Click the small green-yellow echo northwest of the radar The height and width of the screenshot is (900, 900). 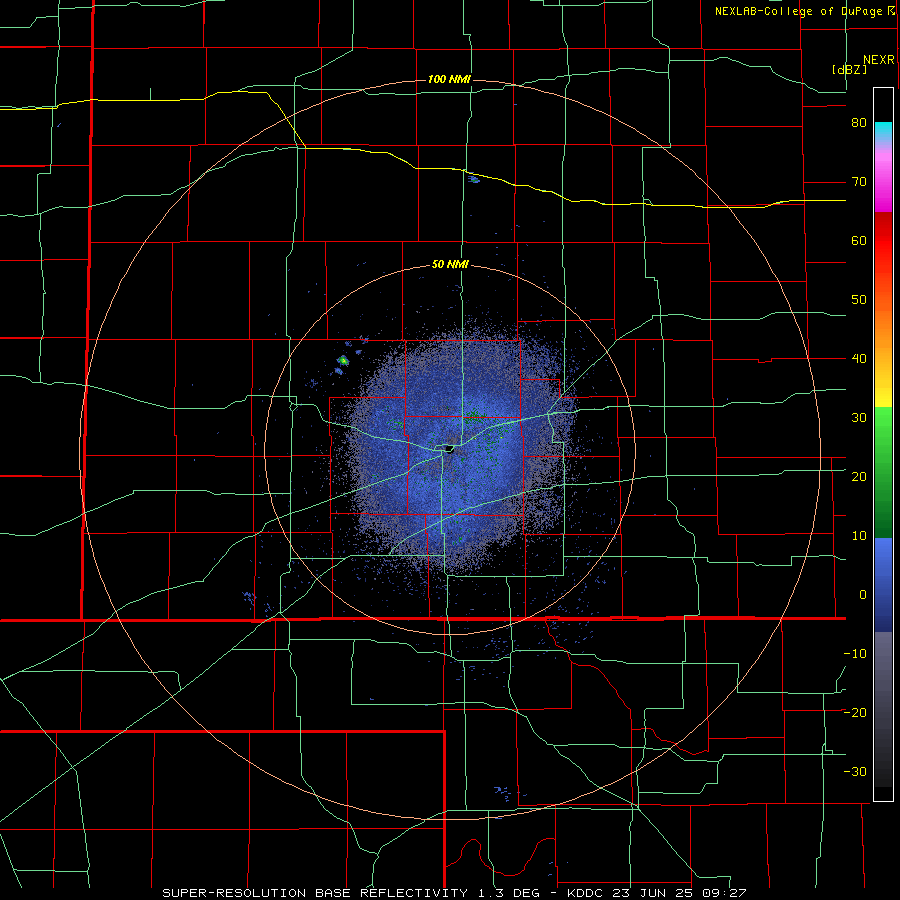tap(343, 360)
